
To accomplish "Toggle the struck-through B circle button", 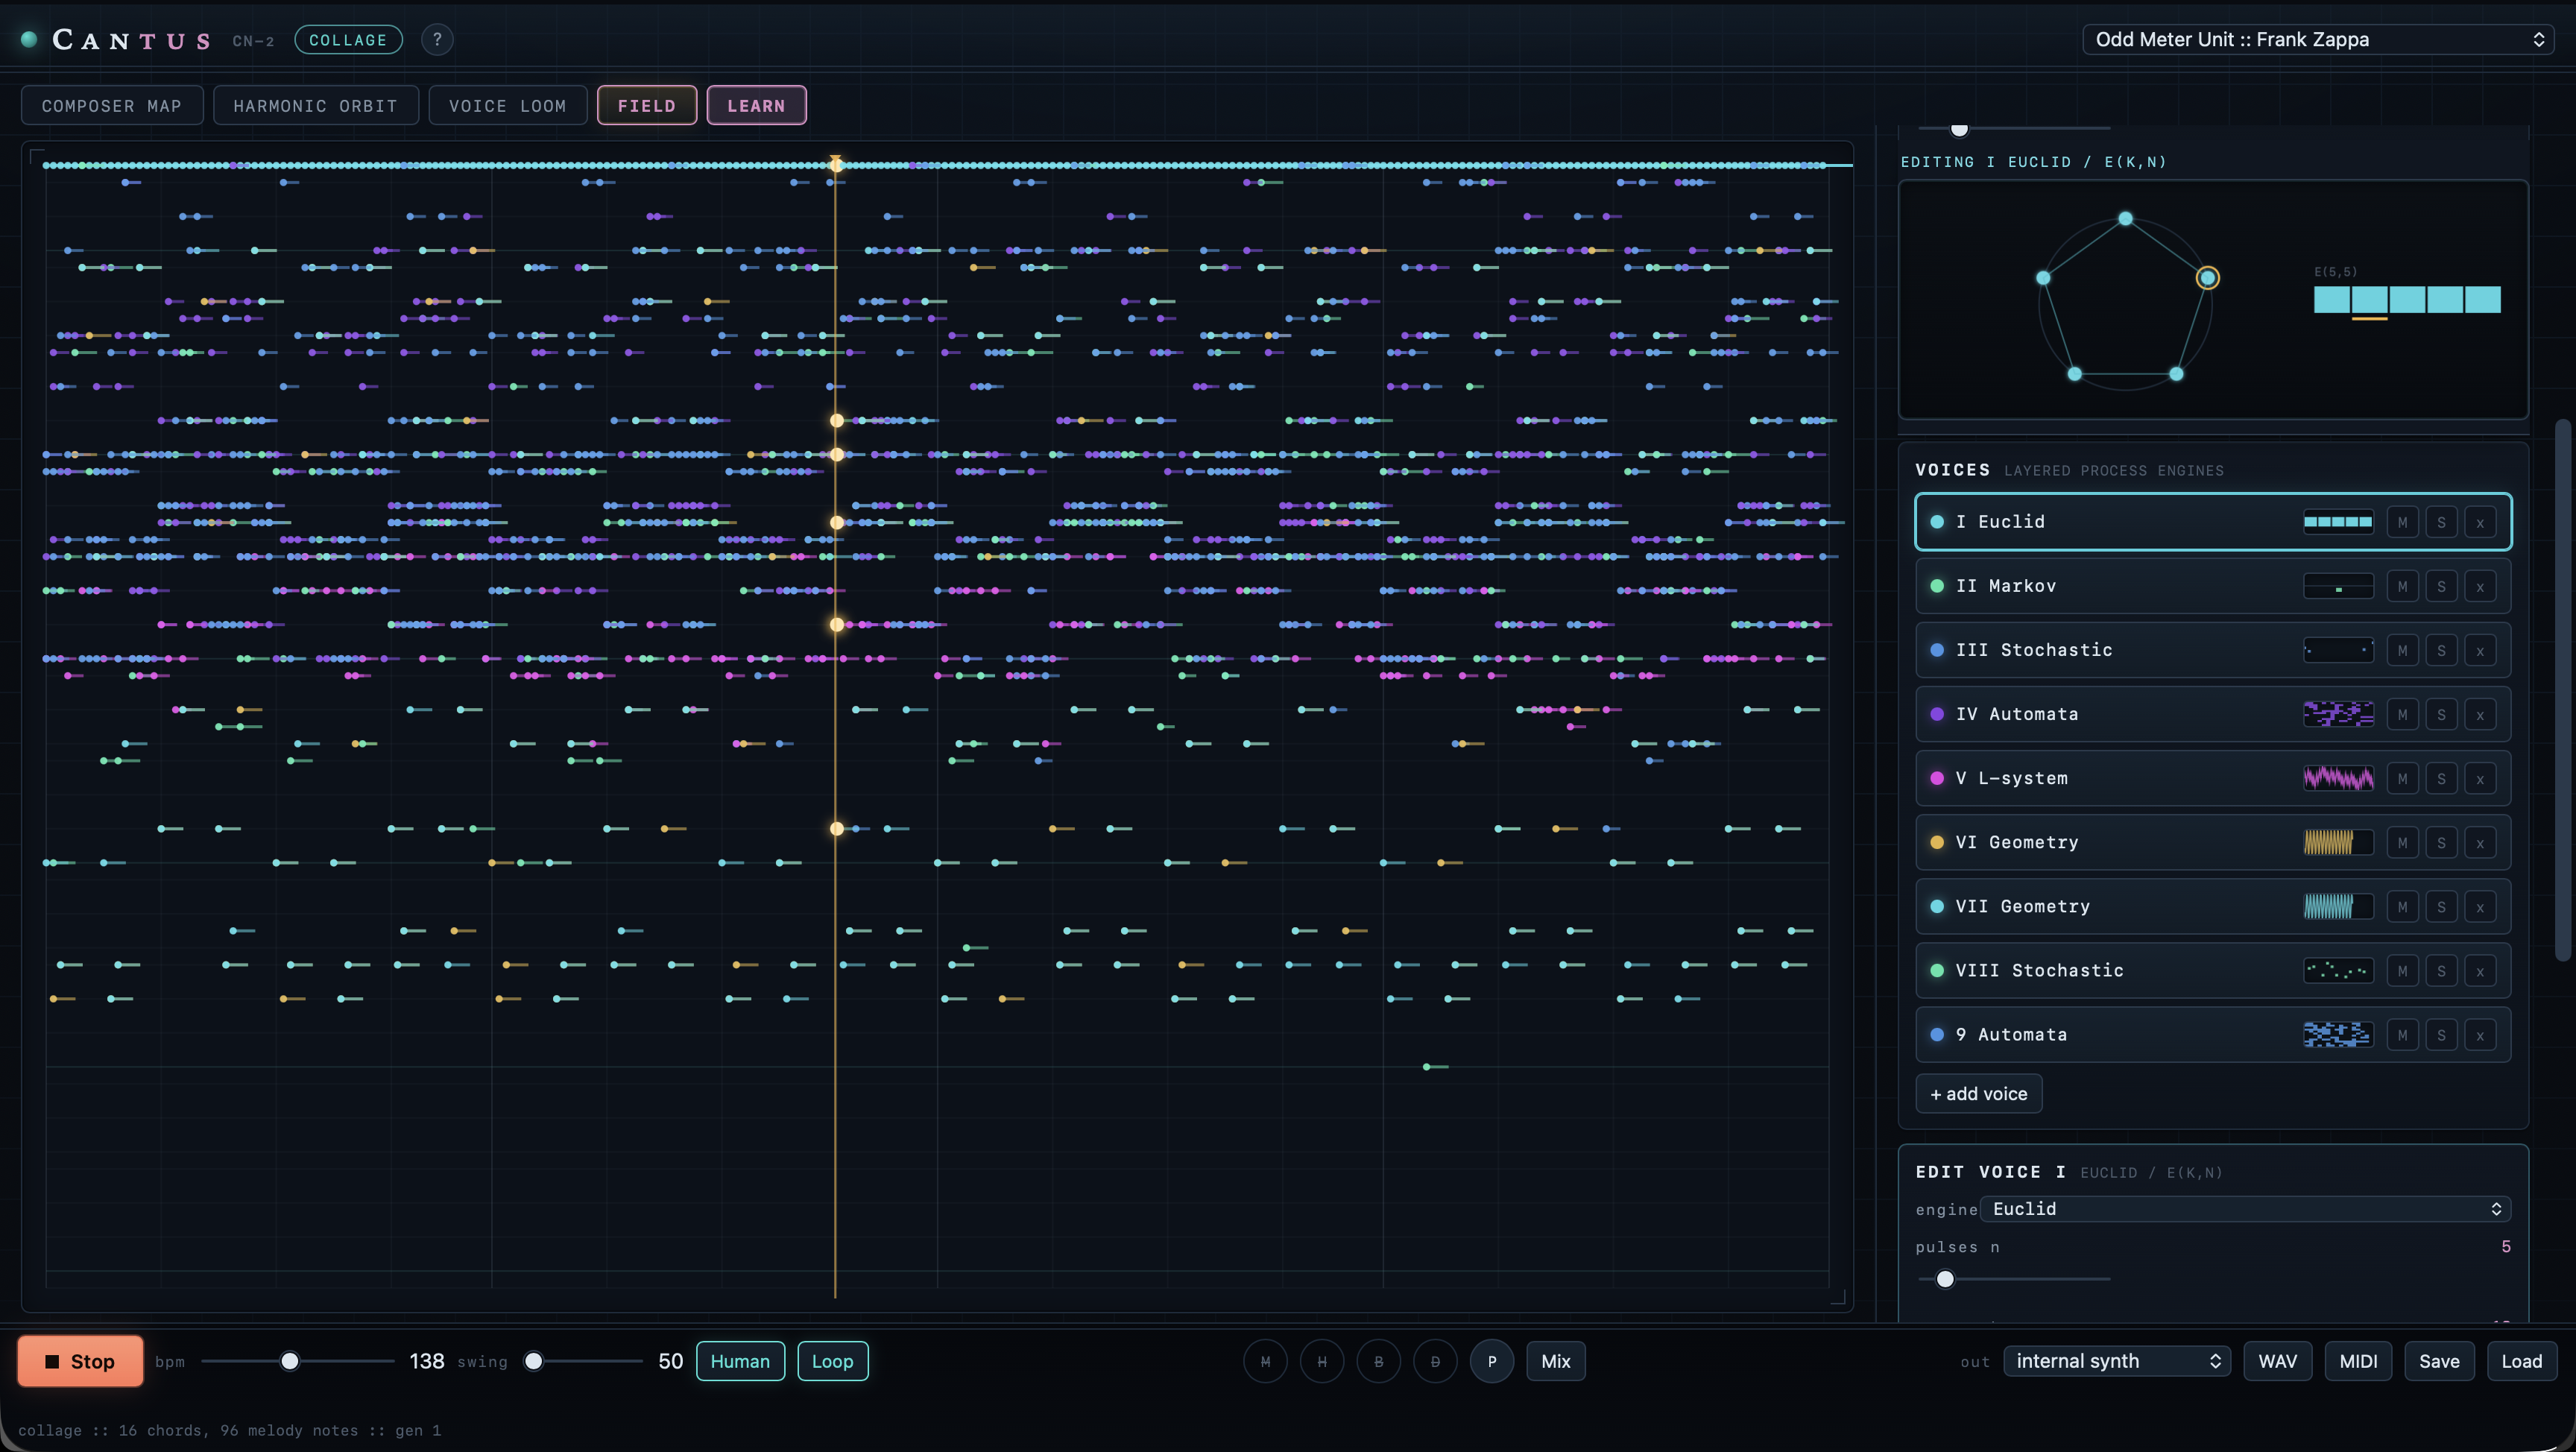I will click(x=1379, y=1361).
